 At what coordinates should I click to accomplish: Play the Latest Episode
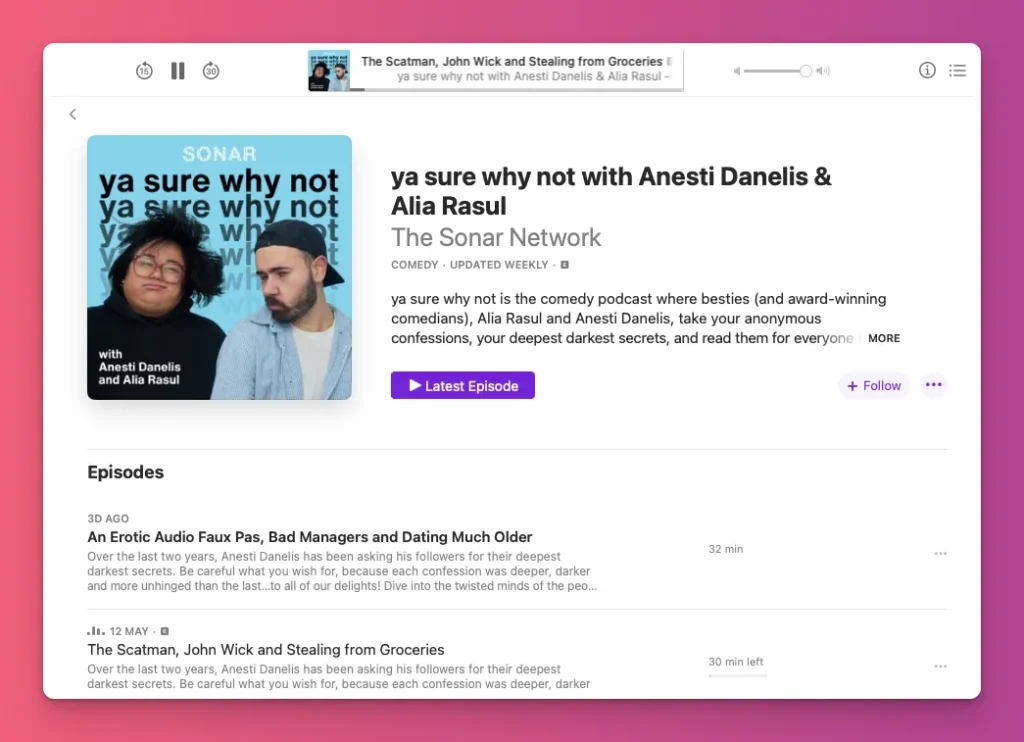(x=462, y=385)
